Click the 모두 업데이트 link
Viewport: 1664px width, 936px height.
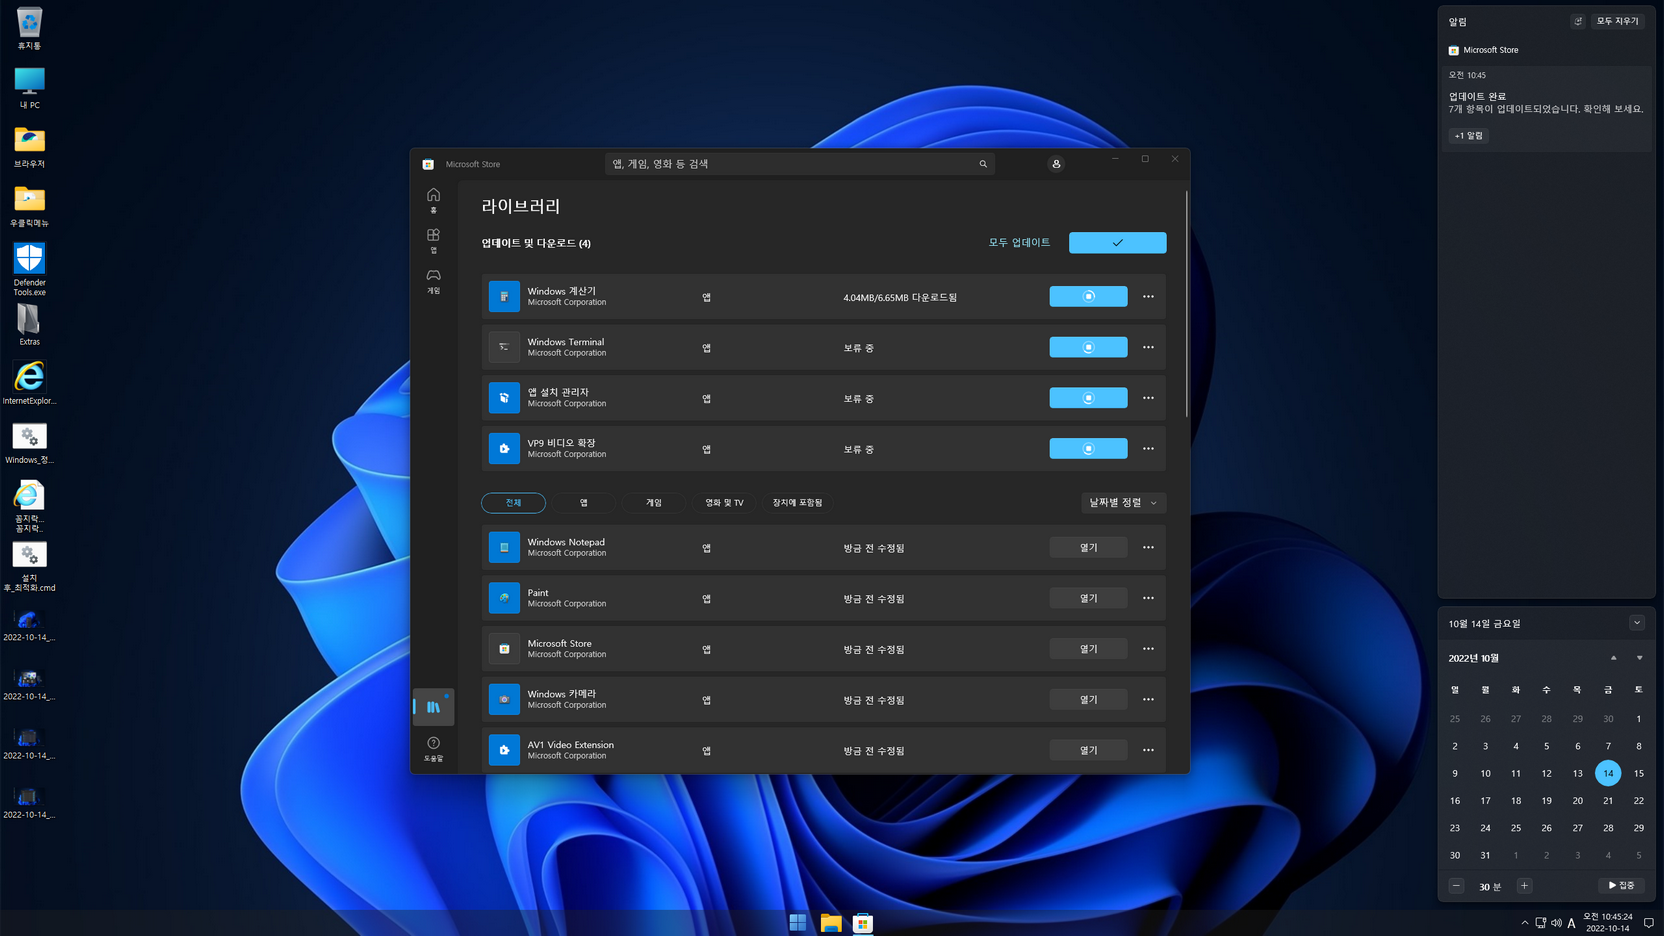(x=1019, y=242)
